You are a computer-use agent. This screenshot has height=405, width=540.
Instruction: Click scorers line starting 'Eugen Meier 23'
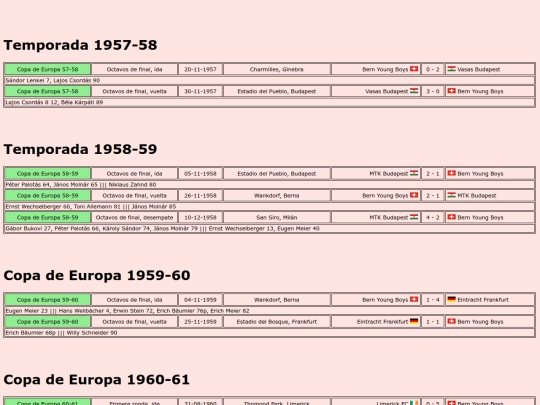click(x=269, y=311)
